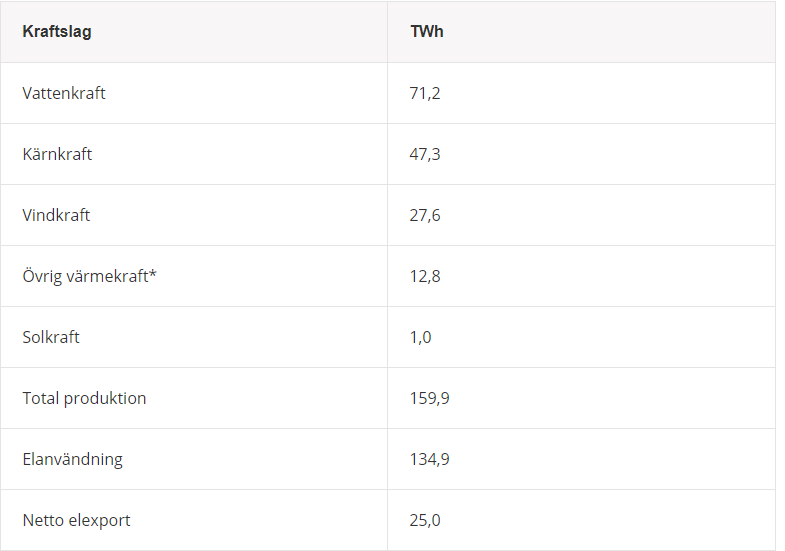Screen dimensions: 785x551
Task: Select the Vindkraft row label
Action: (56, 215)
